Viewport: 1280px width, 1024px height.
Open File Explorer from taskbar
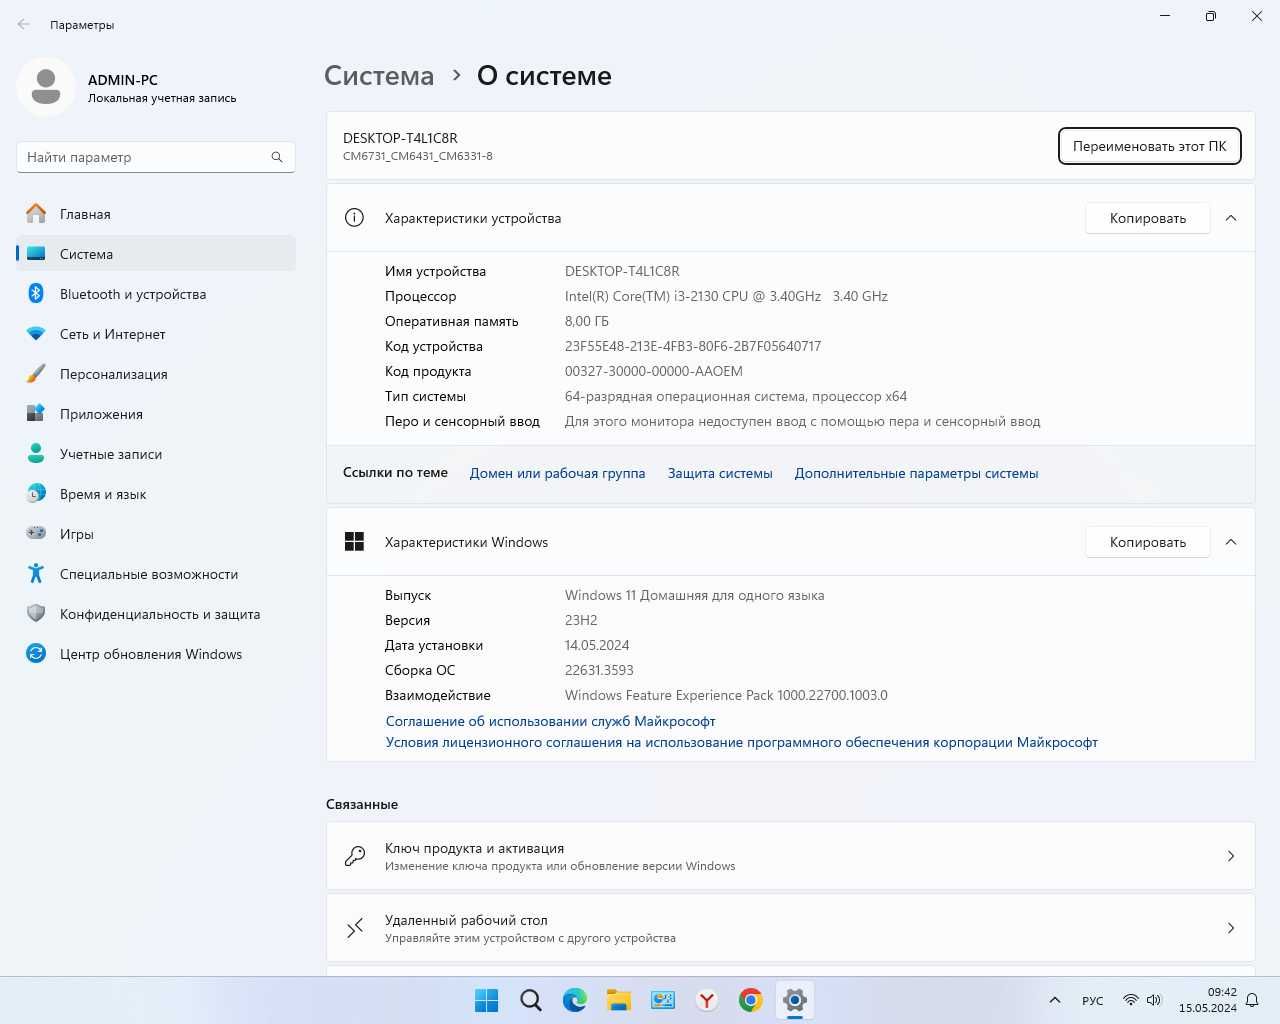tap(619, 1000)
